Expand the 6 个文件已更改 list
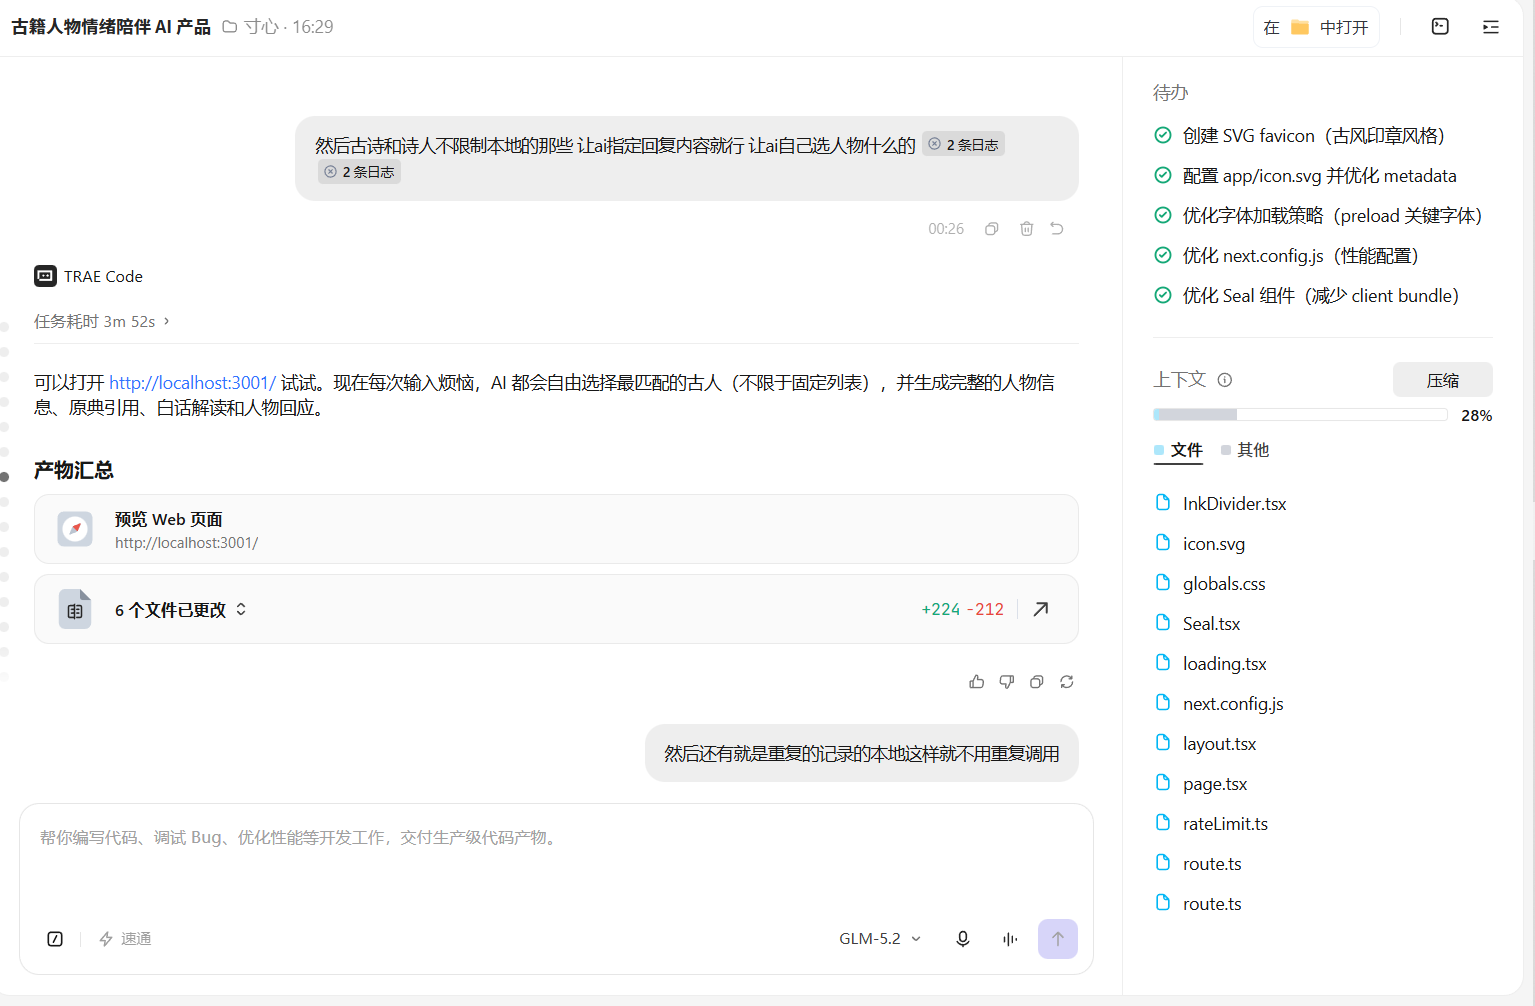1535x1006 pixels. 181,610
